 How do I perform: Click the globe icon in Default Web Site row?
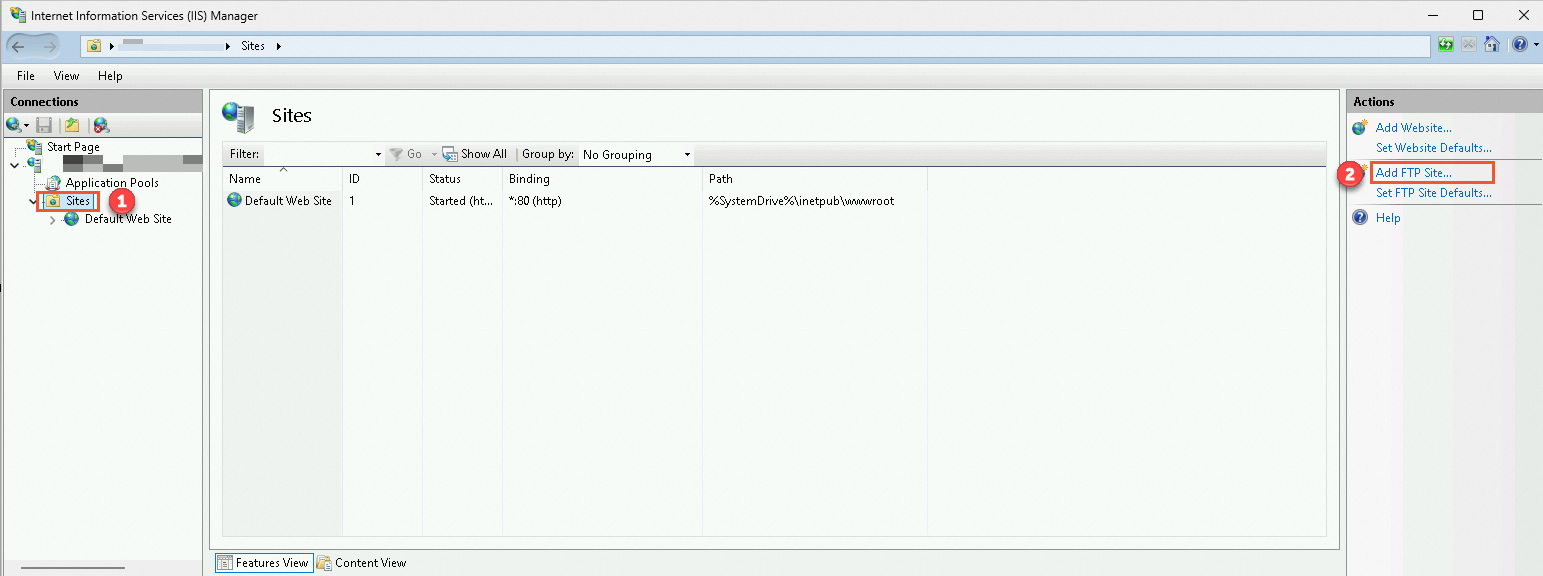pos(235,200)
